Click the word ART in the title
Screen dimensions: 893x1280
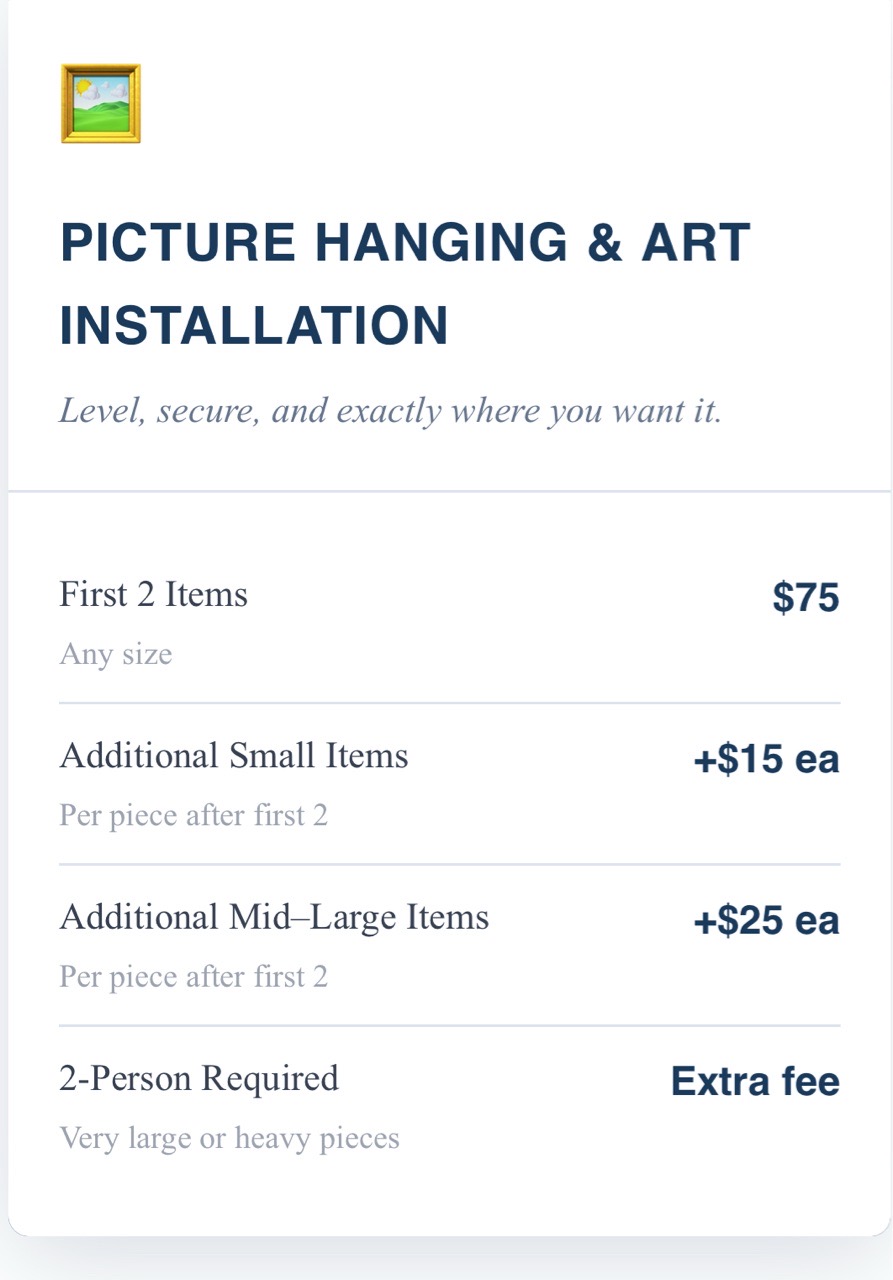pyautogui.click(x=696, y=243)
